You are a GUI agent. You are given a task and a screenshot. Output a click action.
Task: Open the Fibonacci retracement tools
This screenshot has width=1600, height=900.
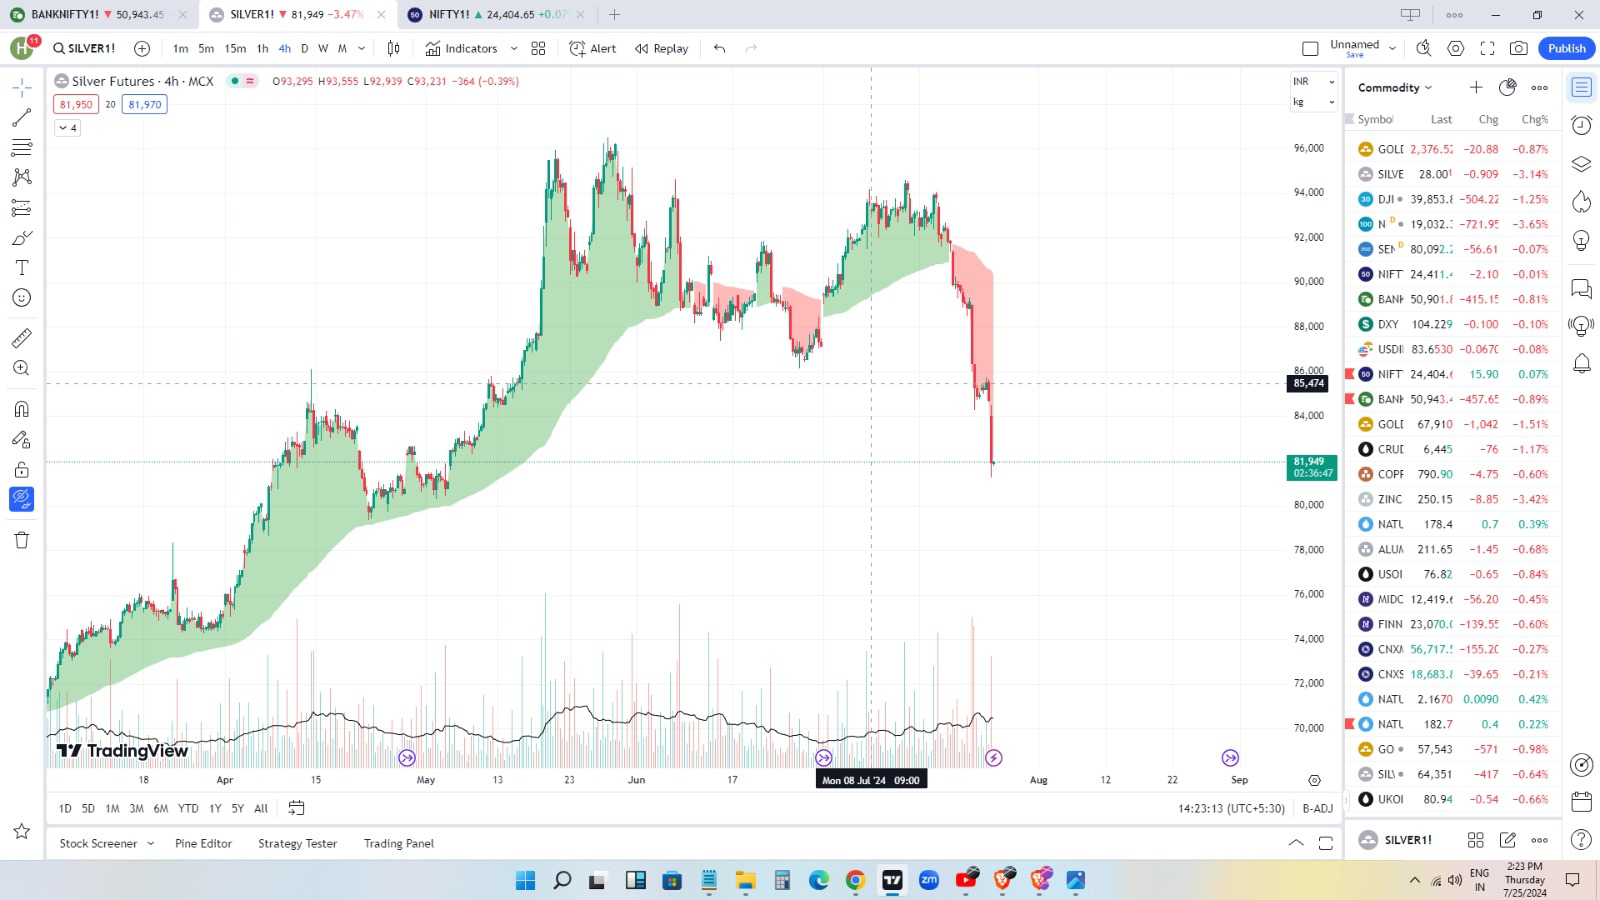coord(21,148)
